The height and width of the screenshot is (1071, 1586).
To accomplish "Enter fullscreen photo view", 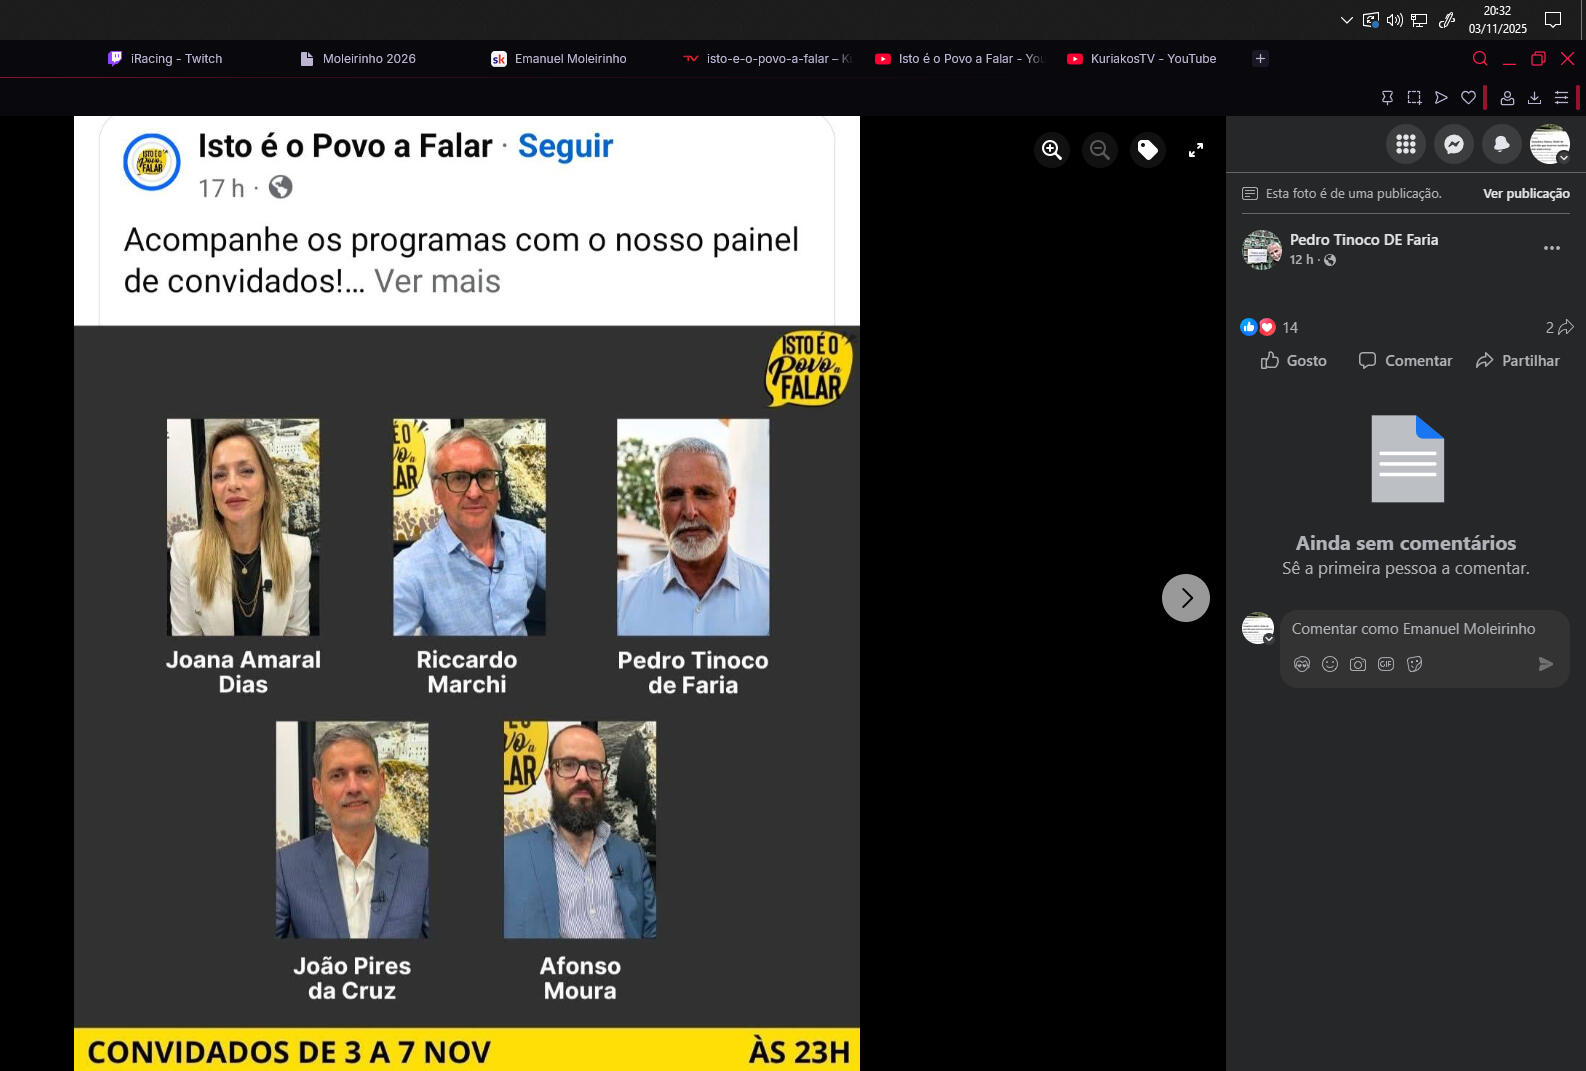I will (1196, 150).
